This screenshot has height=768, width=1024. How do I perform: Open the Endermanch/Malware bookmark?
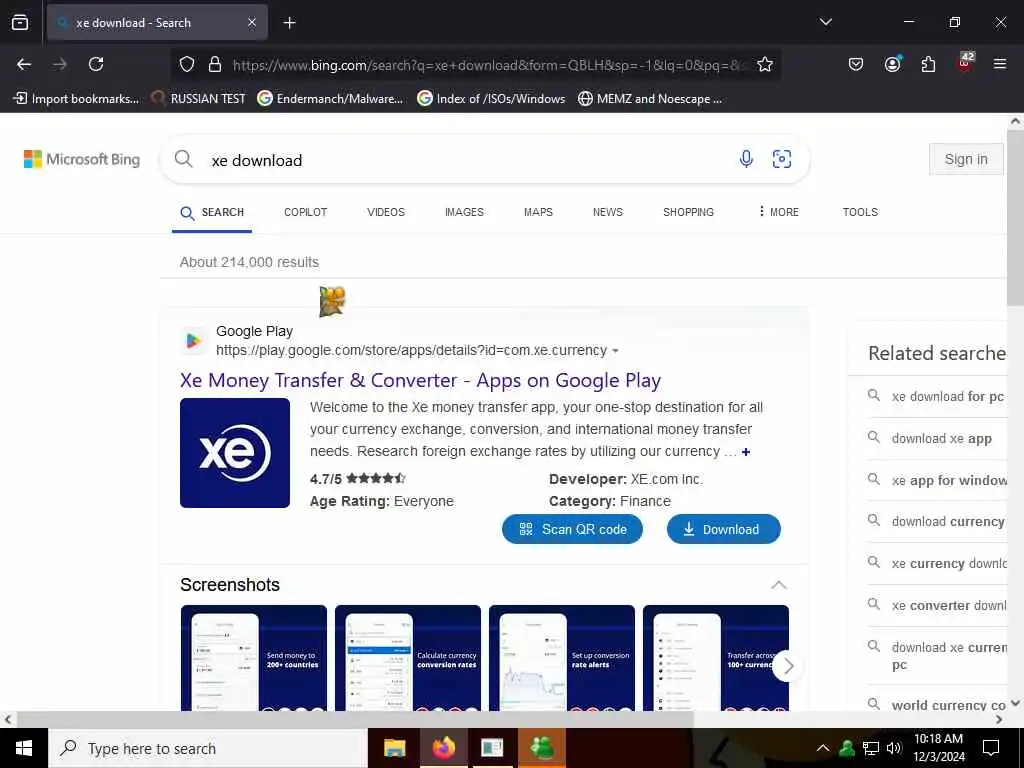(x=330, y=99)
